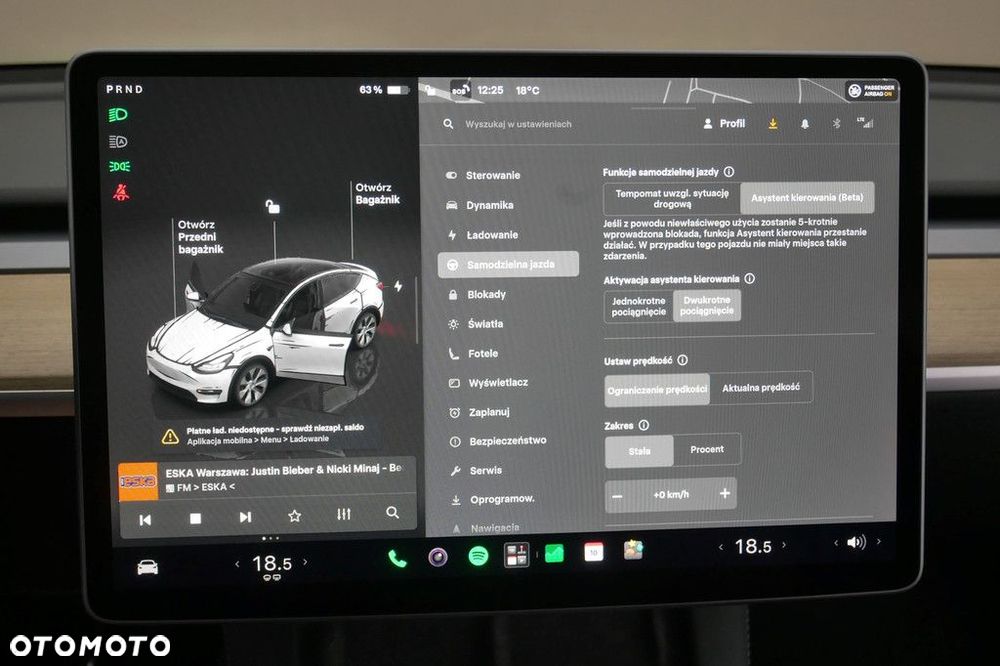Tap the passenger airbag status indicator

click(x=872, y=91)
